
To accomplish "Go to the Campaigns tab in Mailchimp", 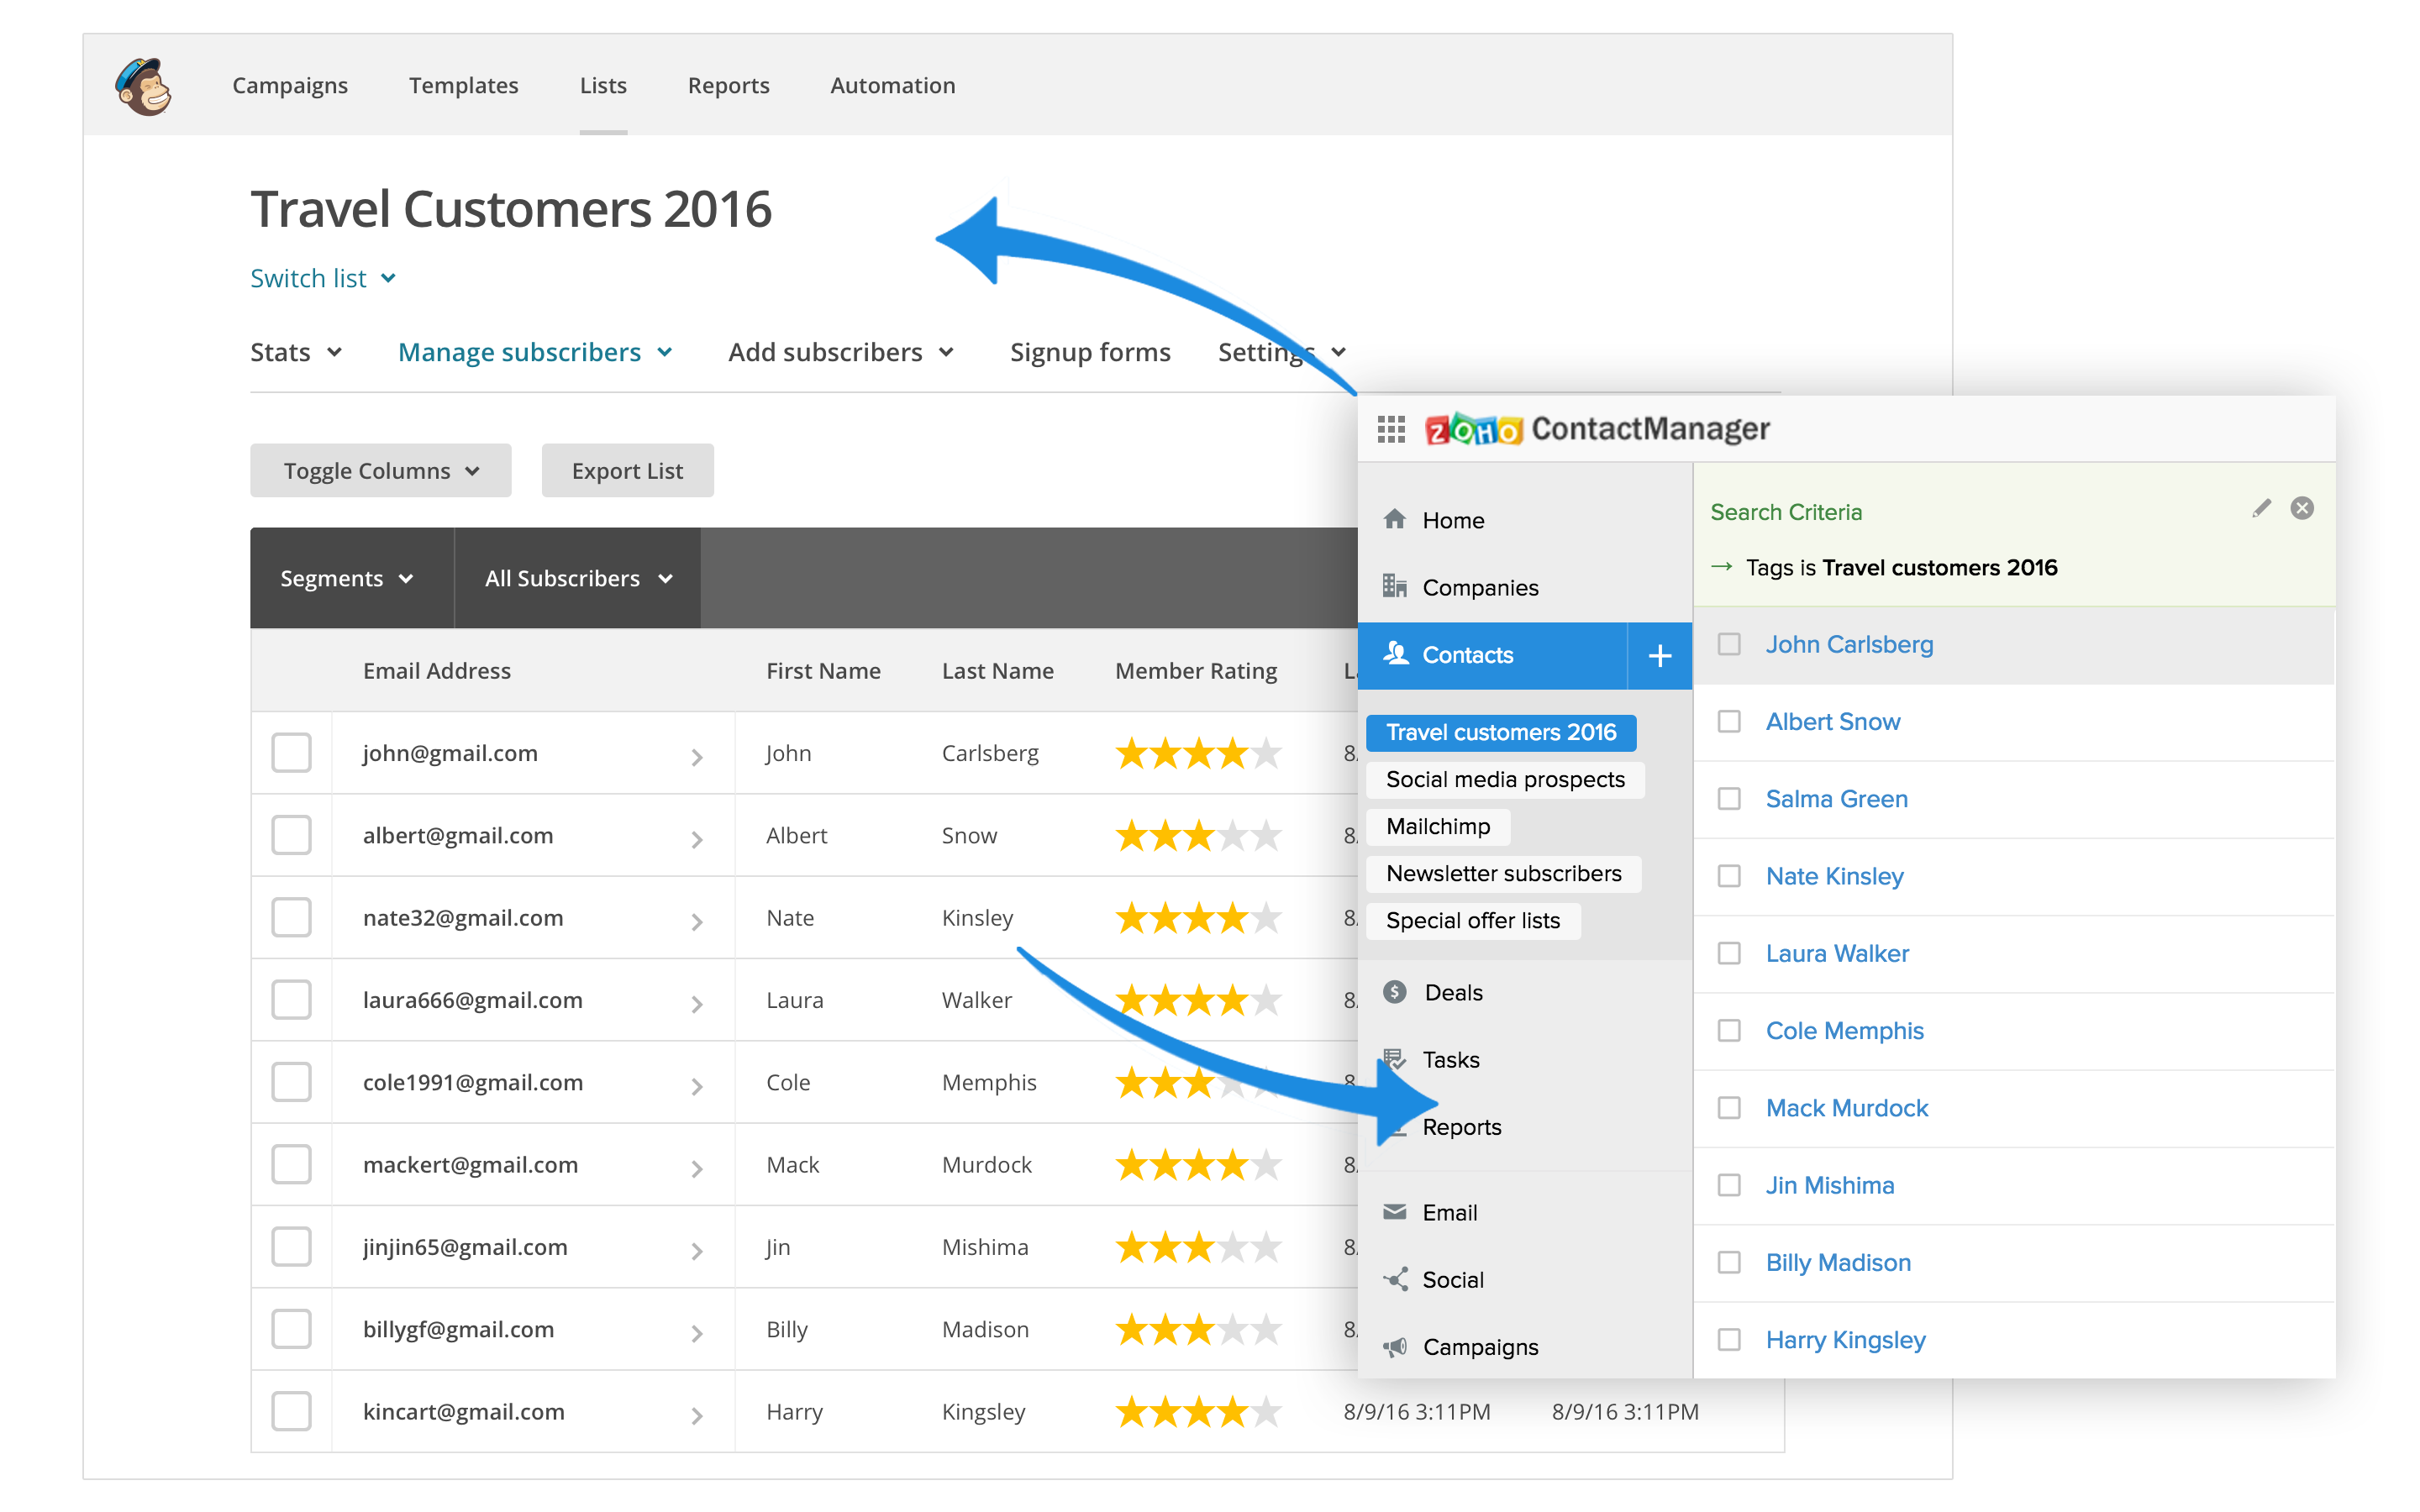I will pyautogui.click(x=290, y=85).
